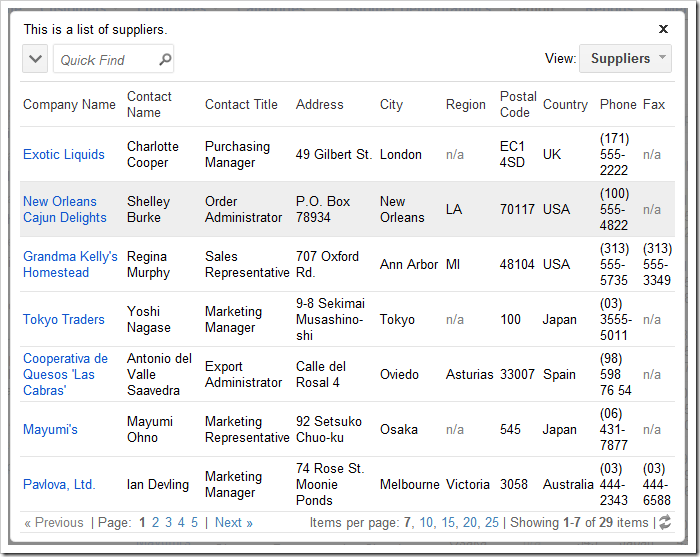
Task: Refresh the suppliers list with the reload icon
Action: (665, 522)
